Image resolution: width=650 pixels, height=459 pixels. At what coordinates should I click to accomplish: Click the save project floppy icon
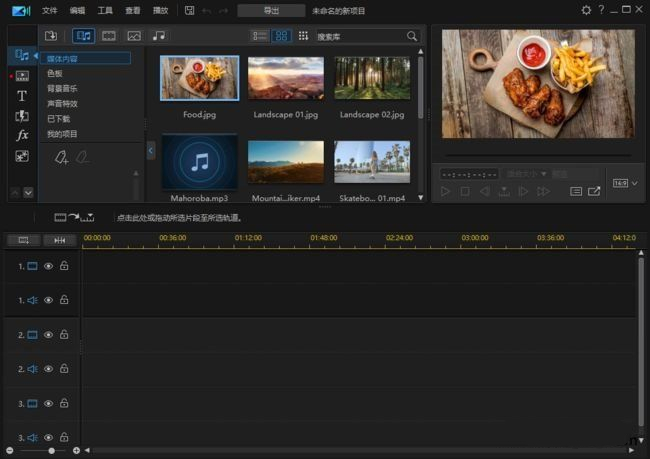click(190, 10)
